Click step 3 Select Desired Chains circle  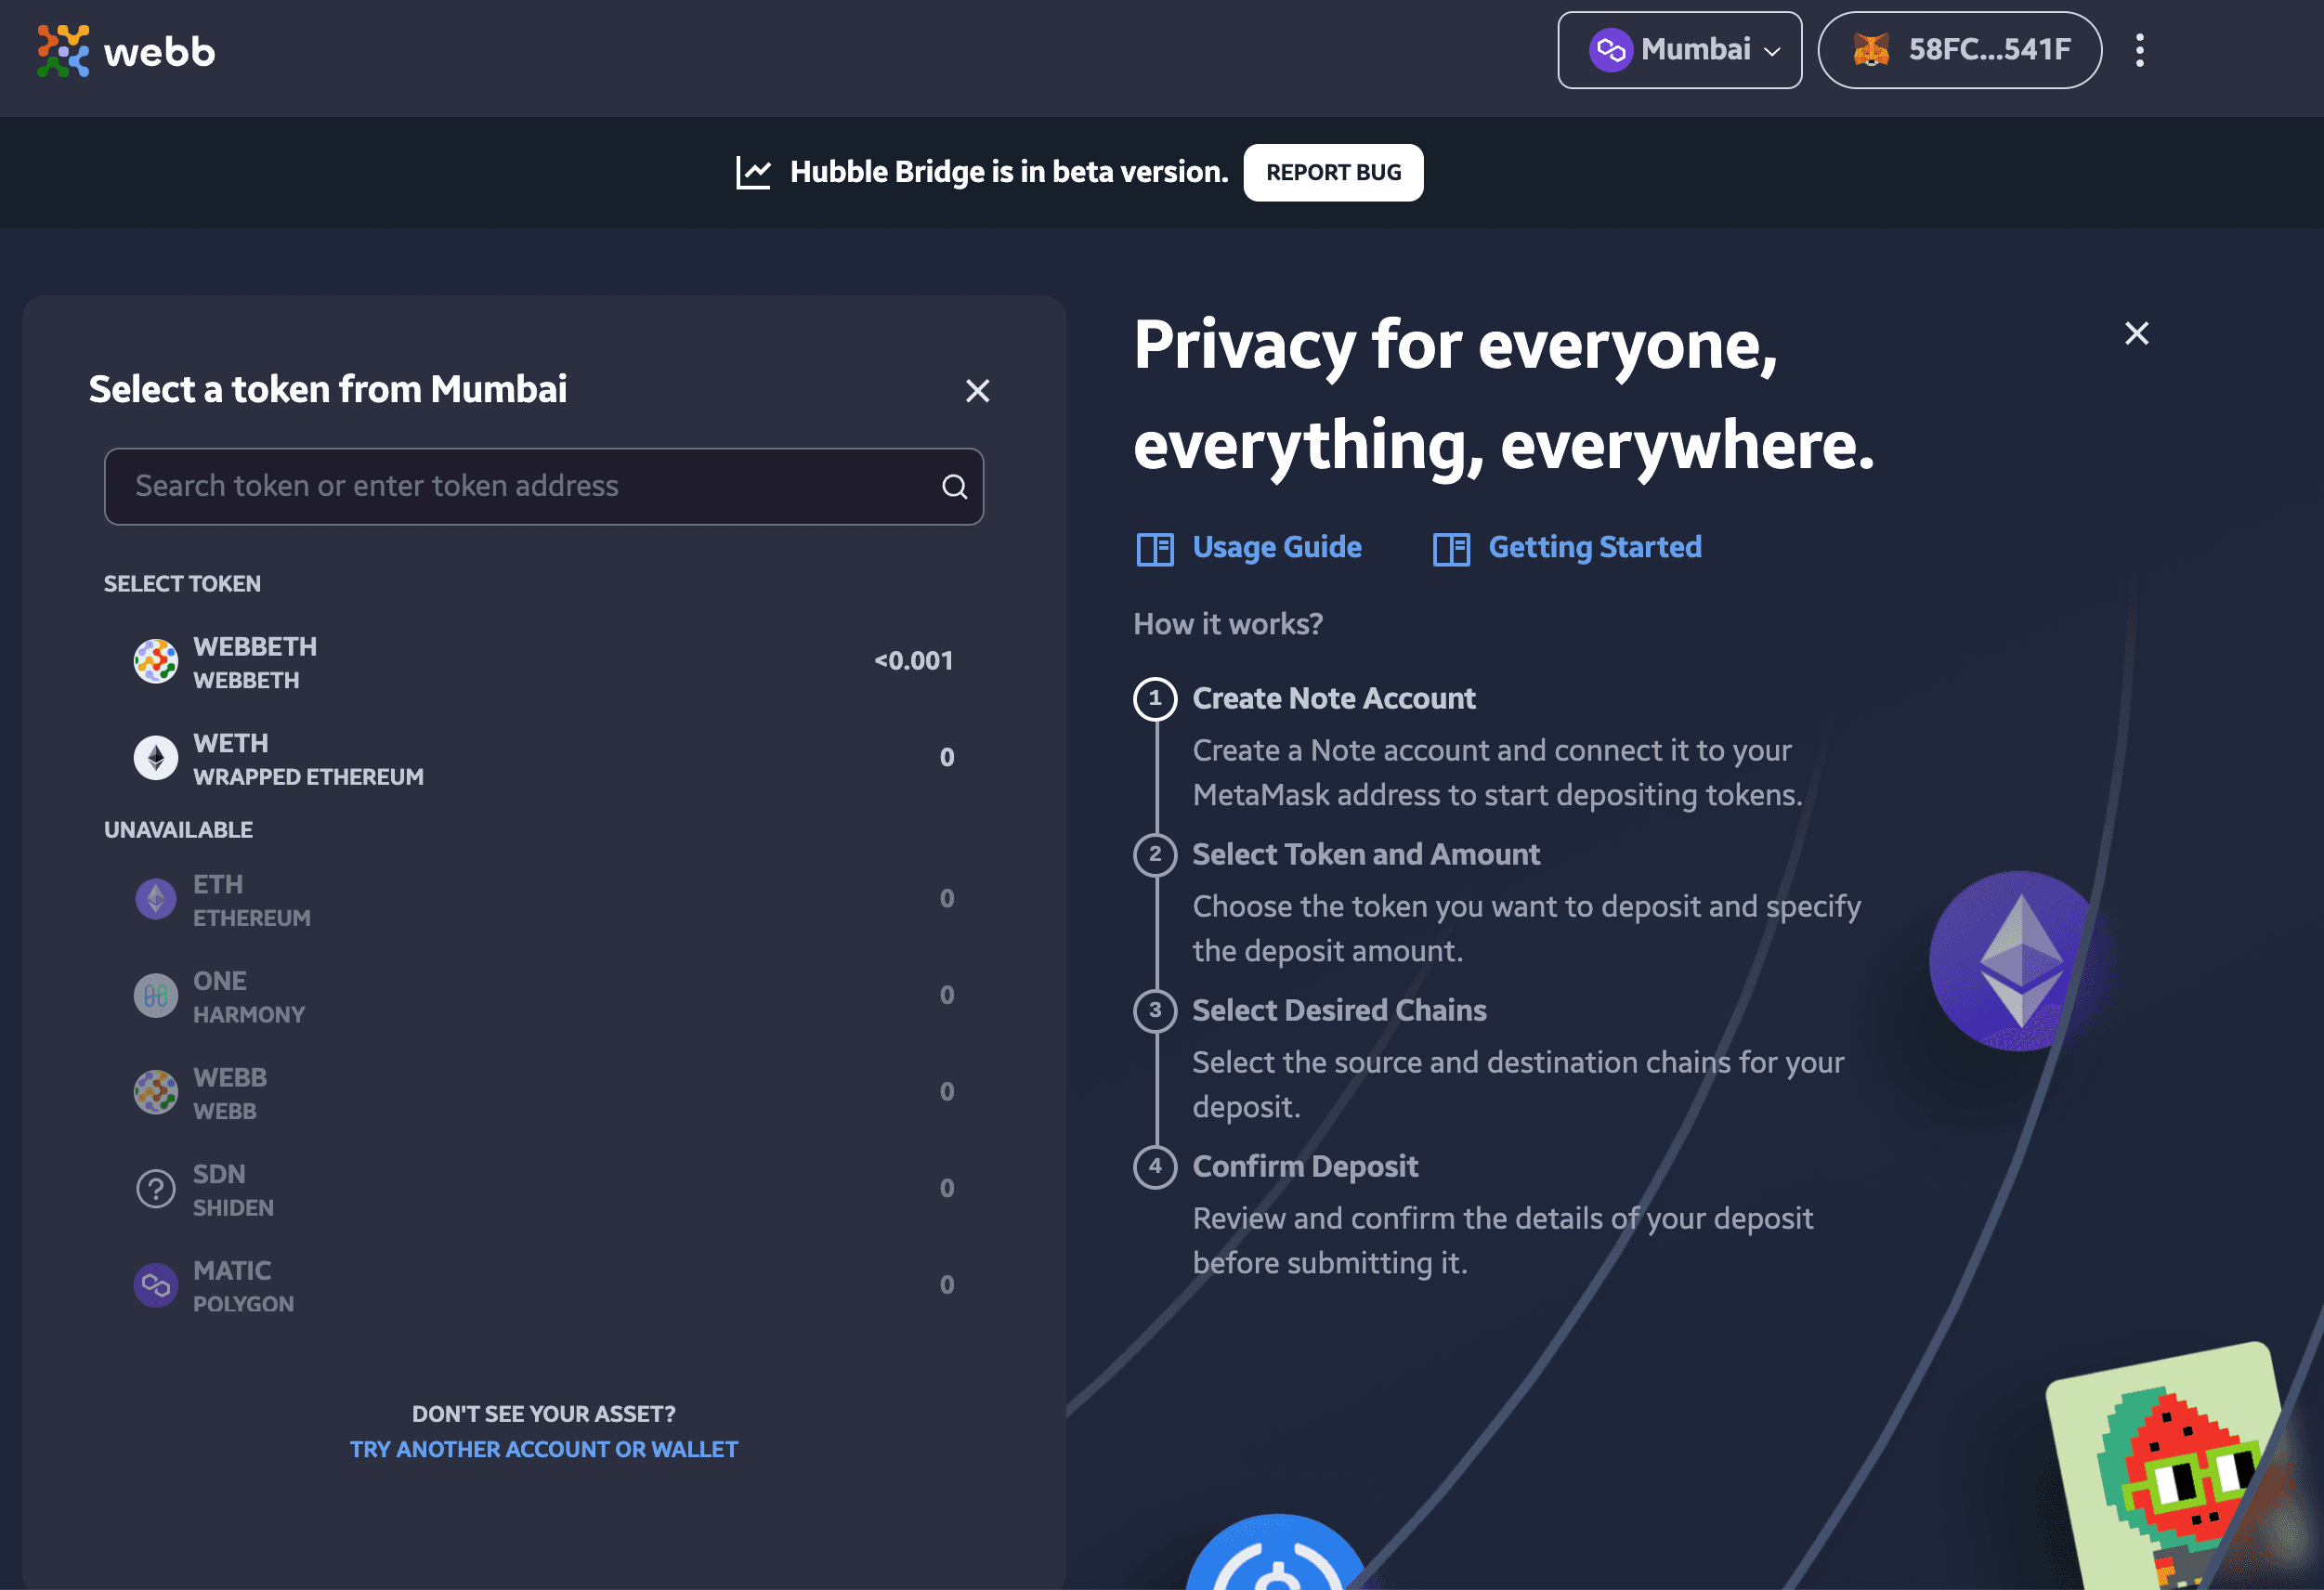tap(1155, 1010)
